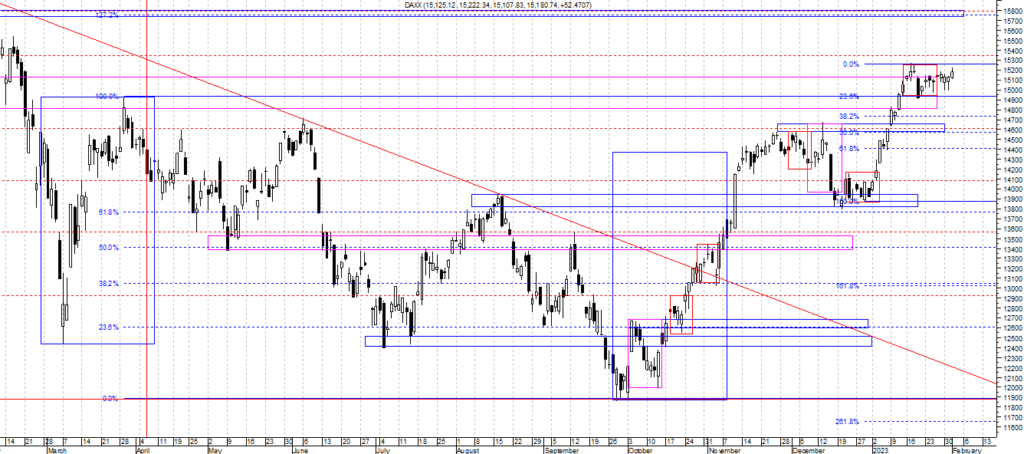
Task: Click the 38.2% label beside the 14700 level
Action: [849, 116]
